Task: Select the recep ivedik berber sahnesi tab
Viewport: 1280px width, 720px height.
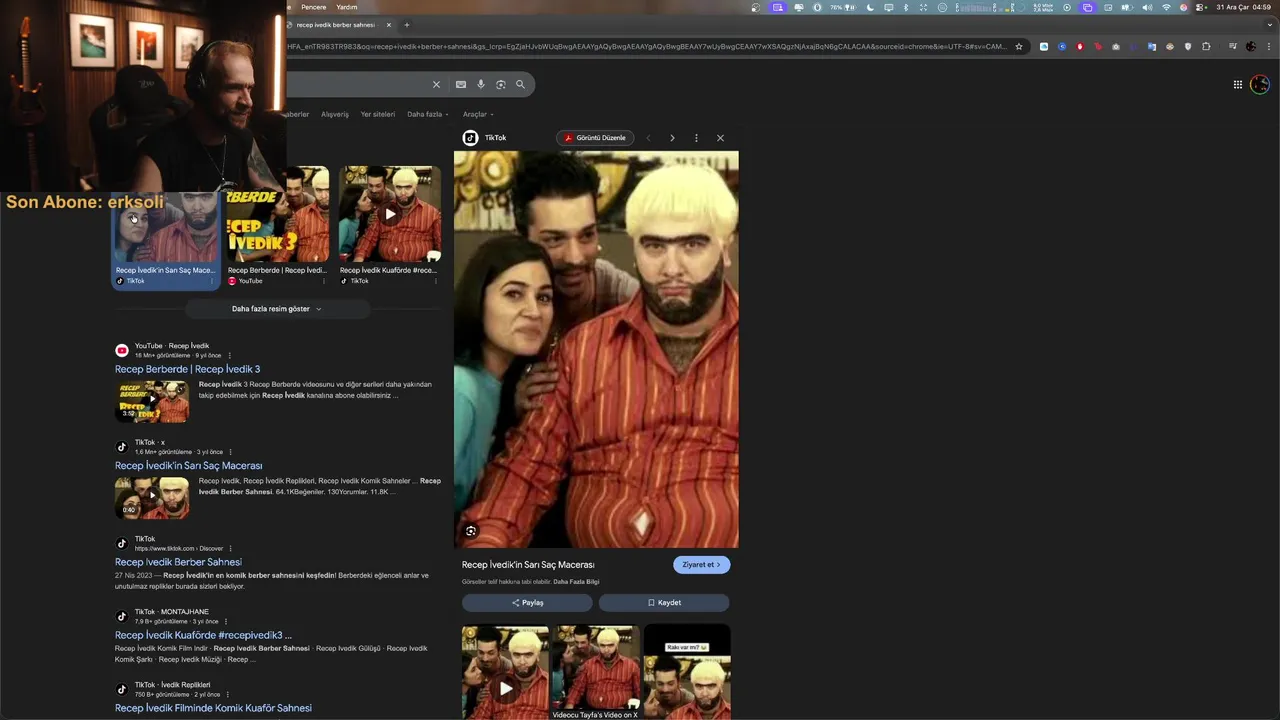Action: pos(336,25)
